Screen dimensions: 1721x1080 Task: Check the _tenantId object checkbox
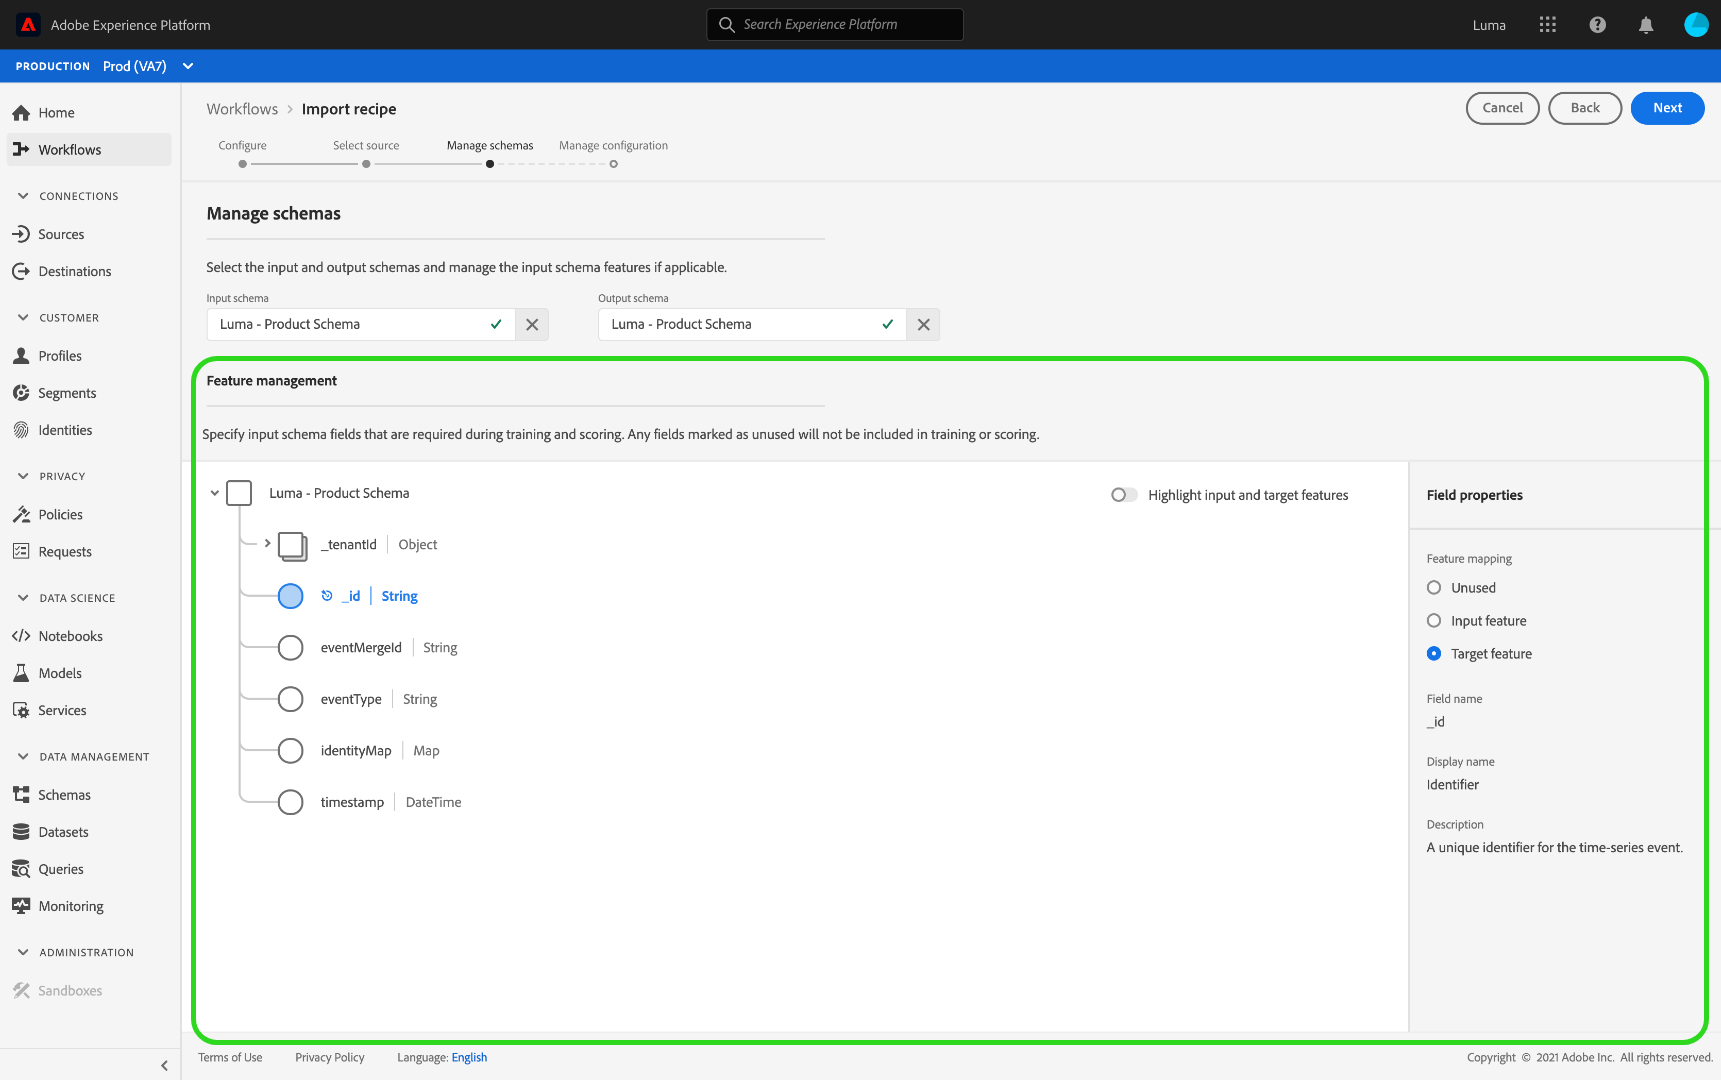(x=292, y=546)
